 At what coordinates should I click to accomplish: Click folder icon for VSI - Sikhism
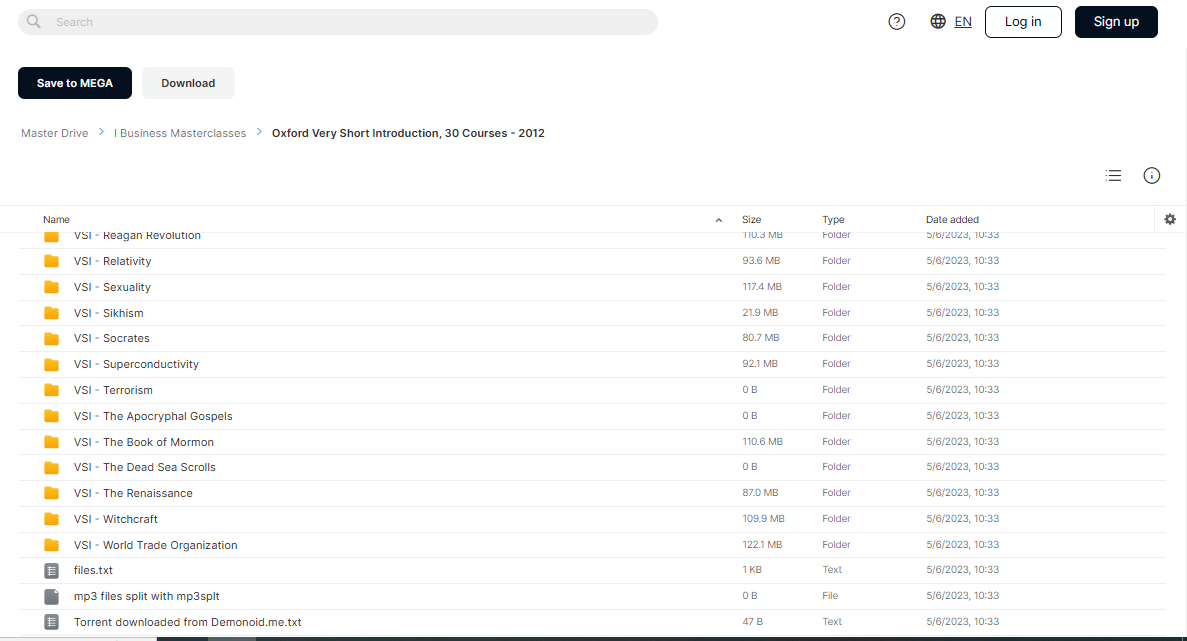(x=51, y=313)
